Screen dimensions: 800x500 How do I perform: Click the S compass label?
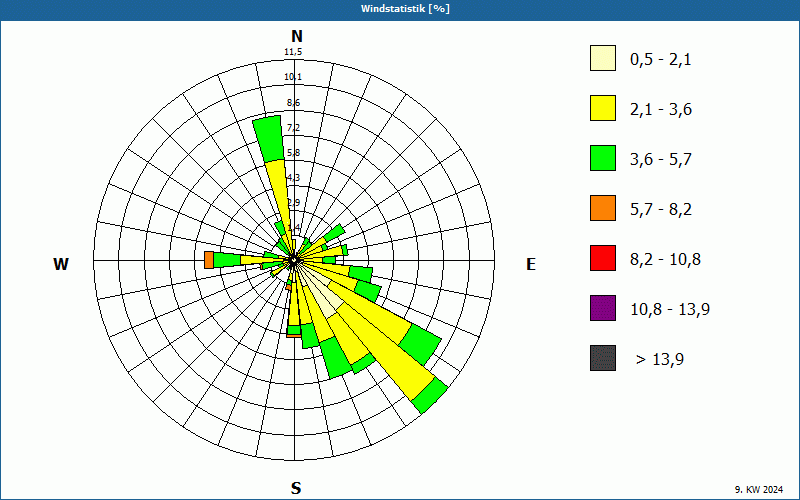pos(296,489)
